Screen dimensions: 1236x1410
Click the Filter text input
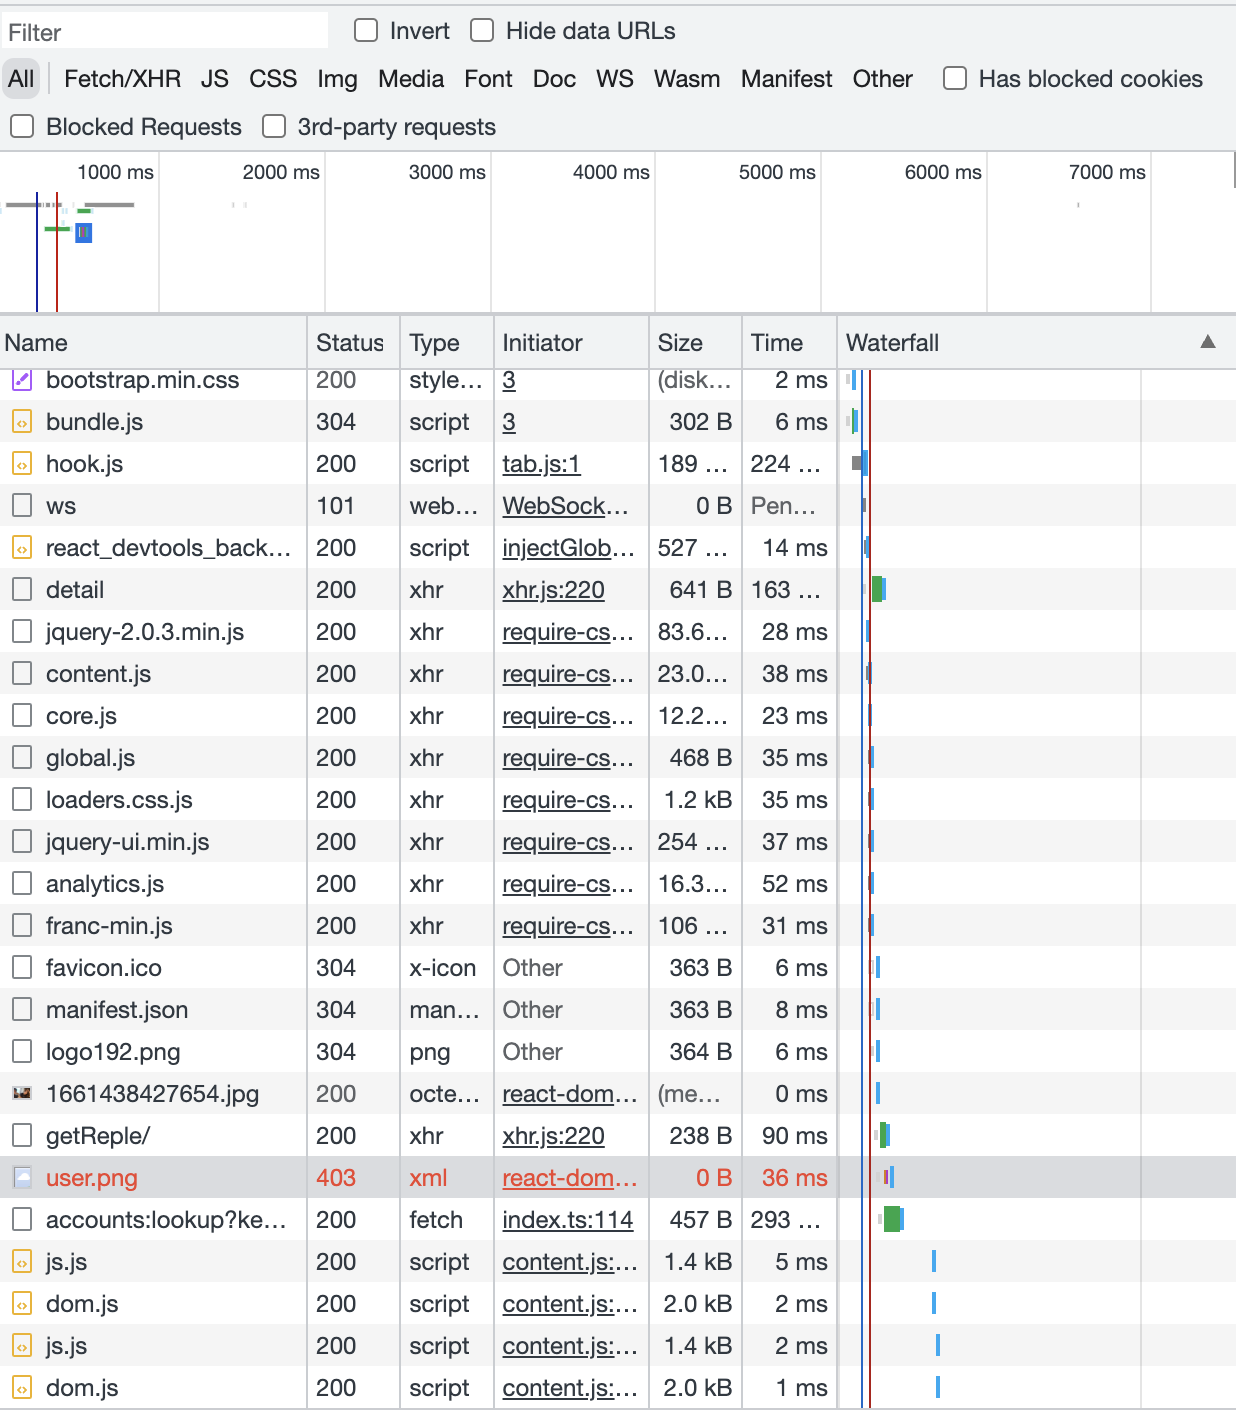[165, 32]
